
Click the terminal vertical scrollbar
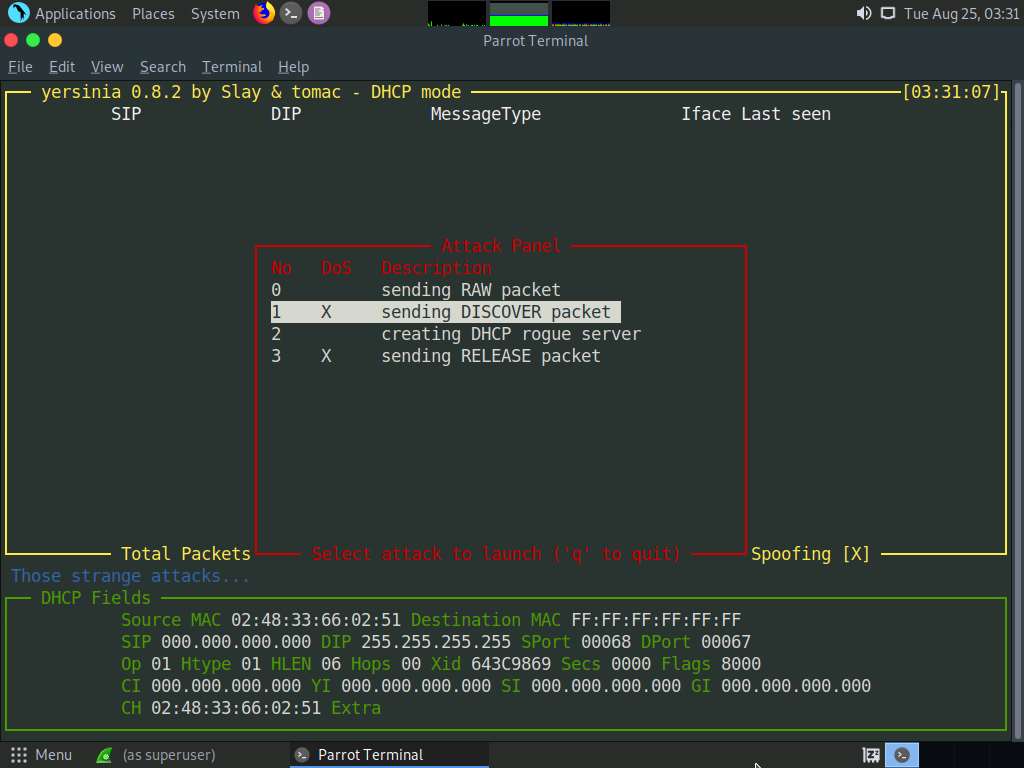[x=1017, y=408]
